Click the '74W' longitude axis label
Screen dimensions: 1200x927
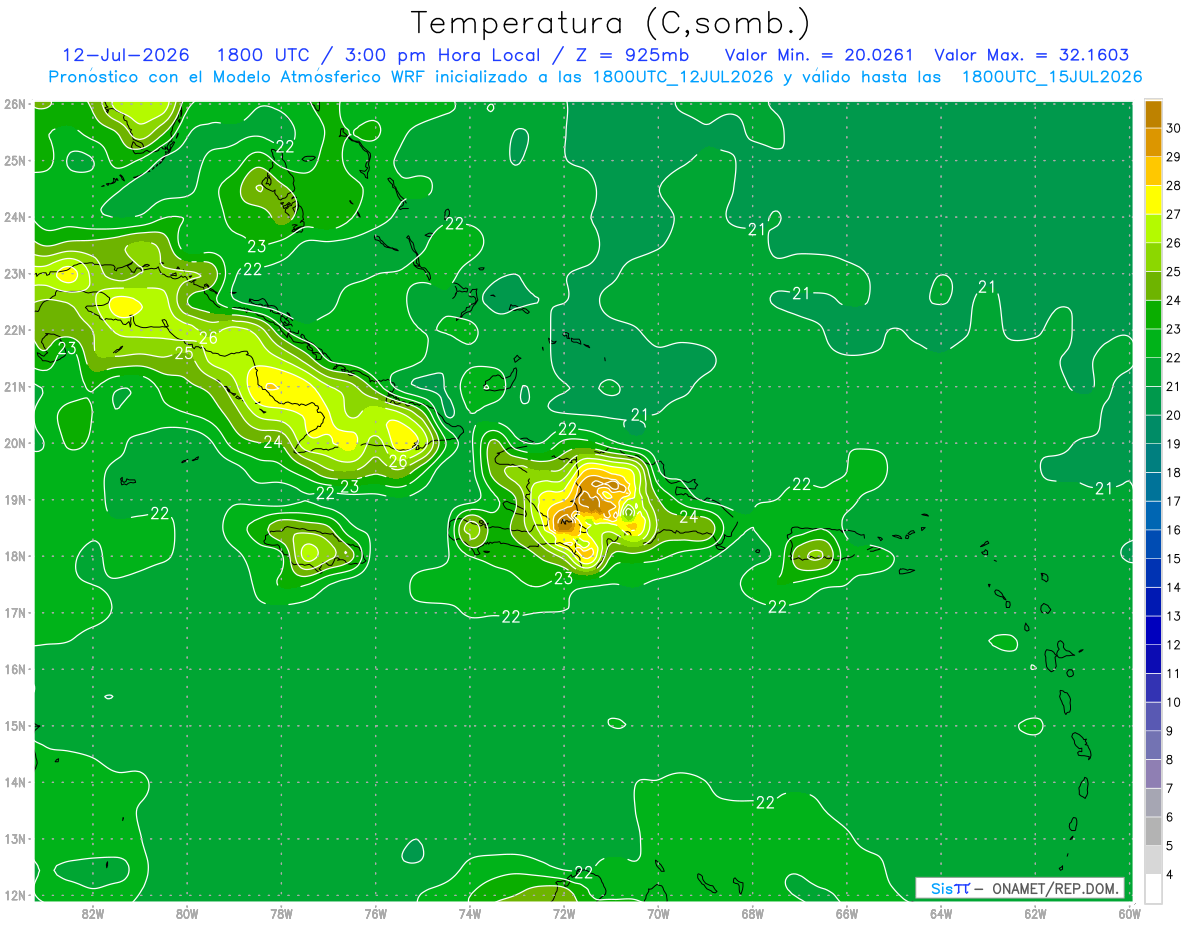coord(470,913)
